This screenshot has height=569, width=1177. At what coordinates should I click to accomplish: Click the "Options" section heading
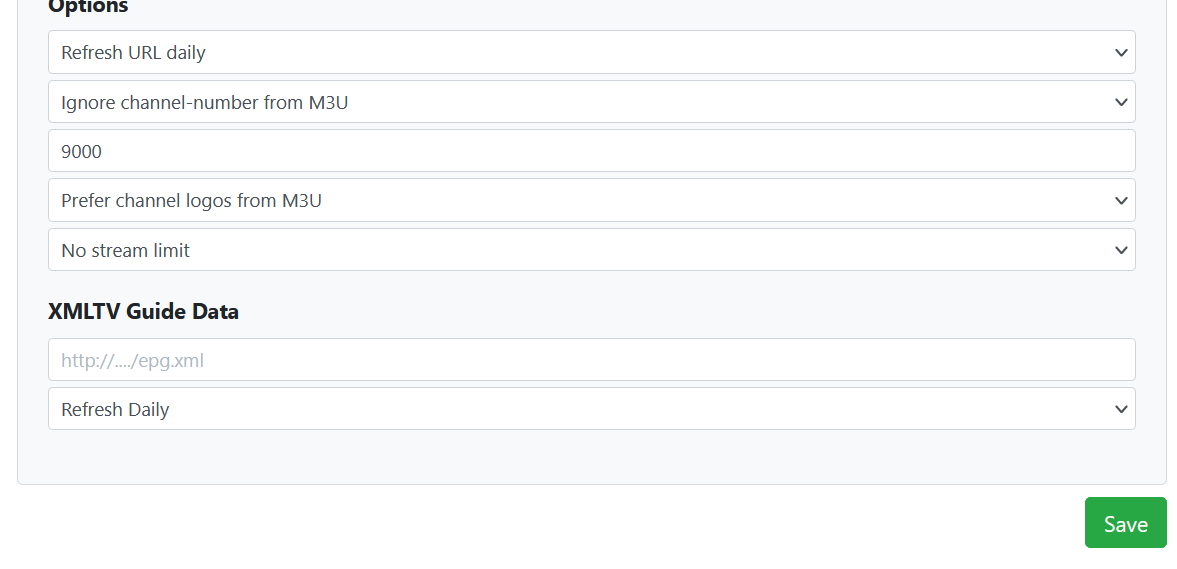pyautogui.click(x=88, y=7)
